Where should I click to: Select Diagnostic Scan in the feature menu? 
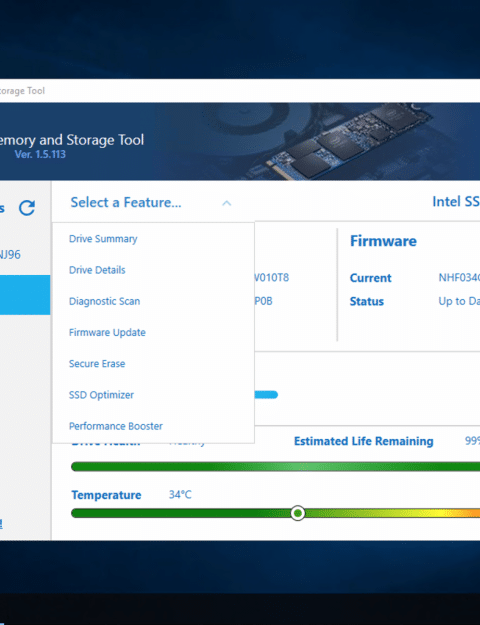[104, 301]
